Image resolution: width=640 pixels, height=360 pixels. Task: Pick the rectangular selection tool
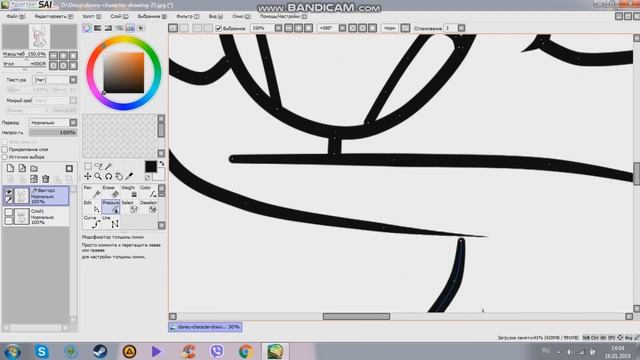tap(88, 166)
